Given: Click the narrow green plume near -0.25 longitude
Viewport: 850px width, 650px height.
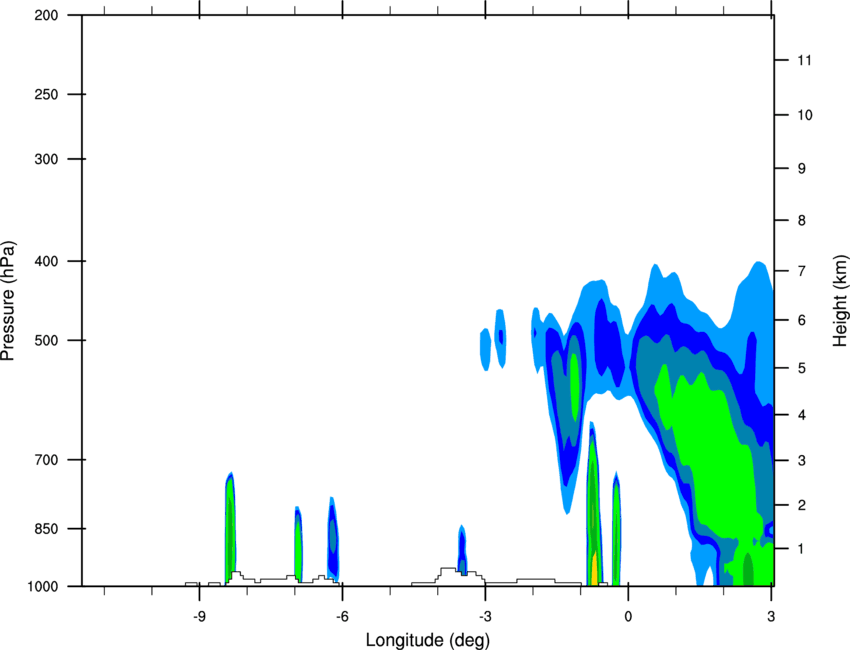Looking at the screenshot, I should 616,529.
